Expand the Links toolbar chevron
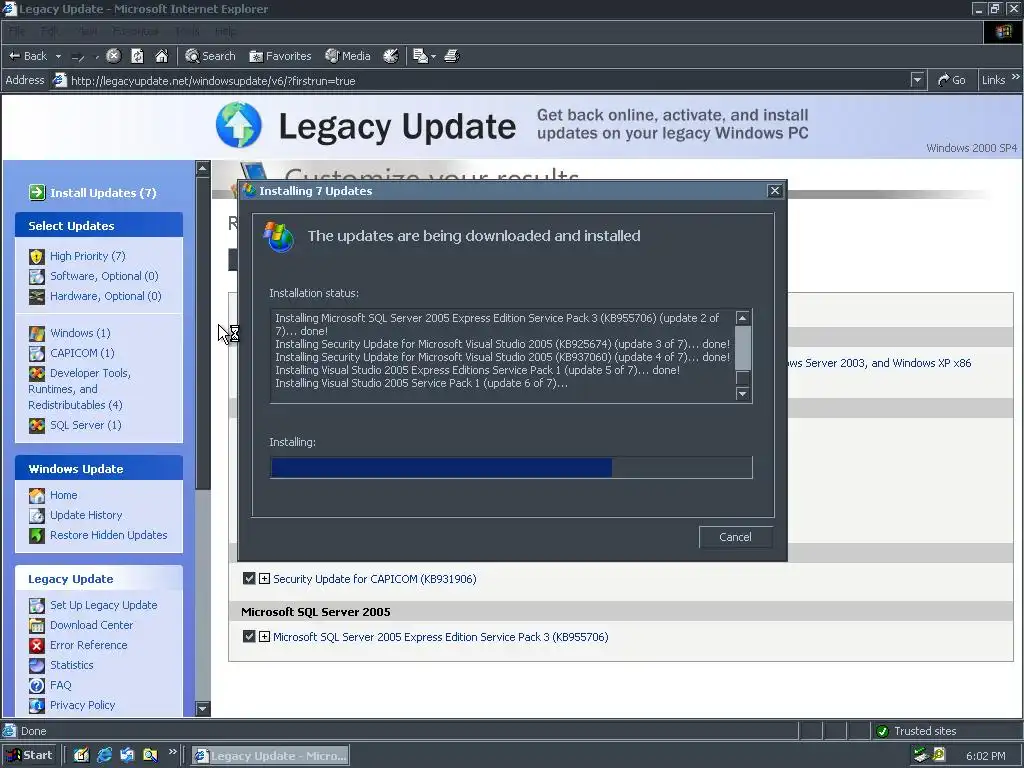Screen dimensions: 1024x768 coord(1016,77)
